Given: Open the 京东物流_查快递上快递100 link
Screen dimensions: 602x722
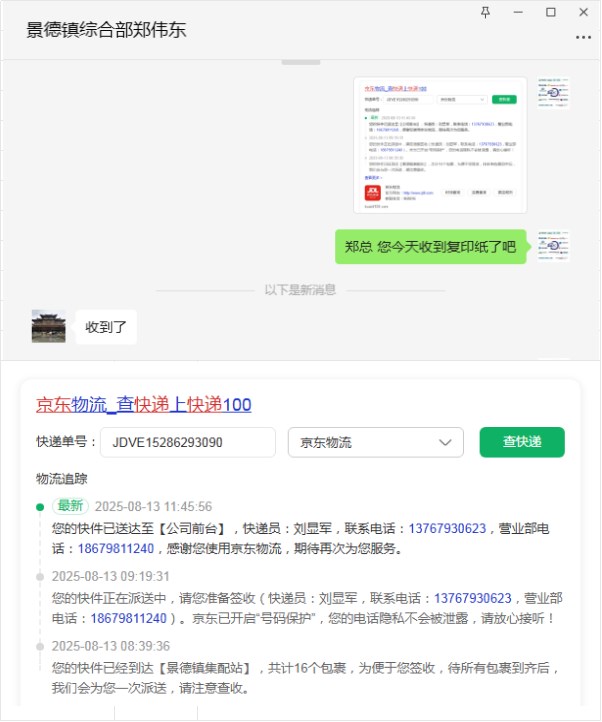Looking at the screenshot, I should coord(144,405).
